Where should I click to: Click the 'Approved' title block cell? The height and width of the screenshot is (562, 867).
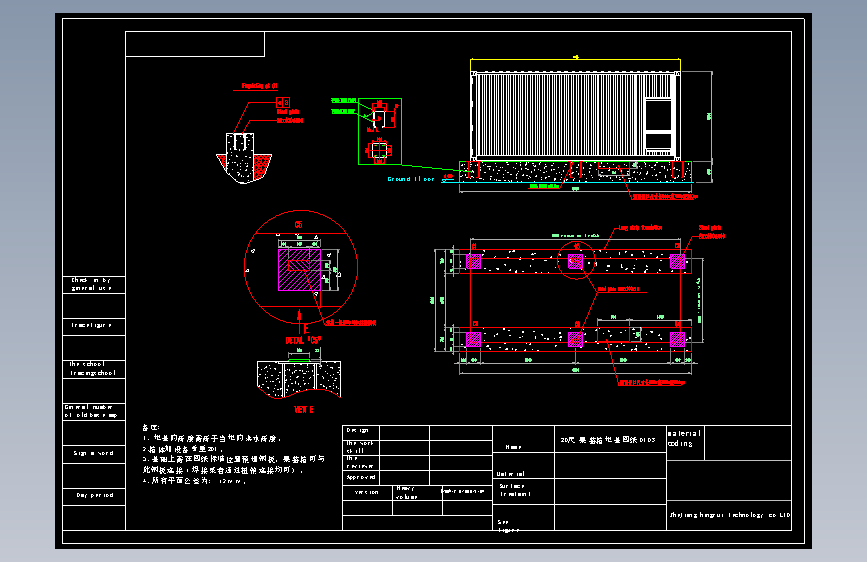pos(361,477)
